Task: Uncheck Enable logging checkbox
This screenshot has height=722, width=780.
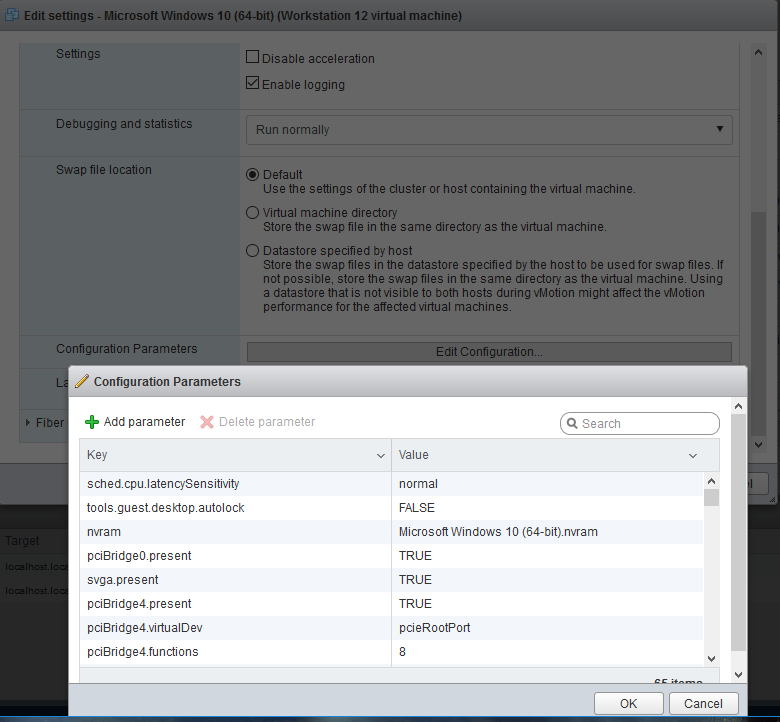Action: (252, 83)
